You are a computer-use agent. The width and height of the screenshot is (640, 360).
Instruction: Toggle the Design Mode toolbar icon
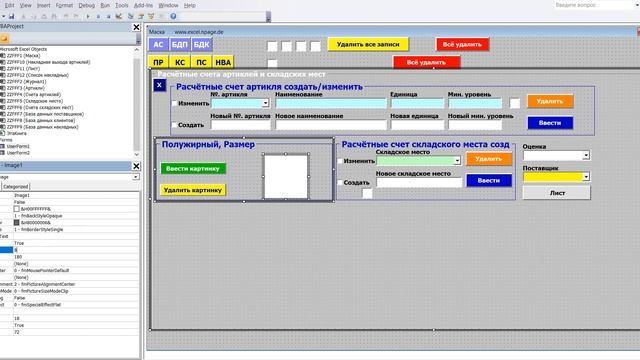[119, 16]
